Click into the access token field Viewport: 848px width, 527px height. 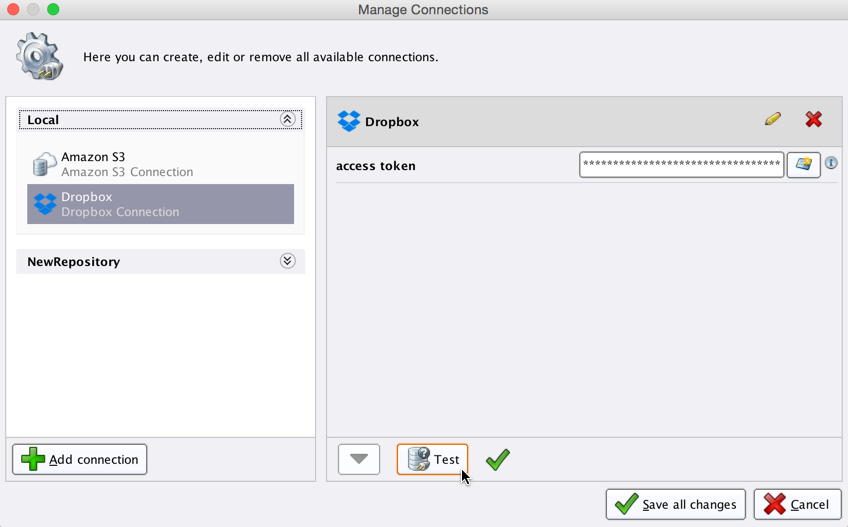pyautogui.click(x=681, y=165)
